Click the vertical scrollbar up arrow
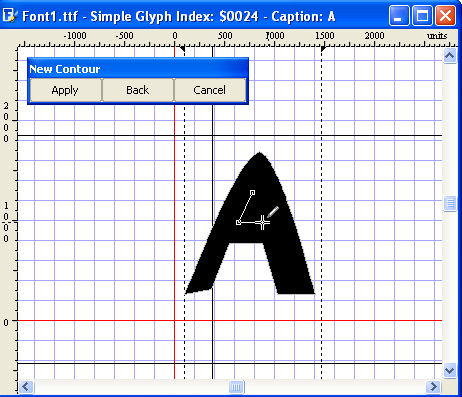The height and width of the screenshot is (397, 462). pos(450,56)
